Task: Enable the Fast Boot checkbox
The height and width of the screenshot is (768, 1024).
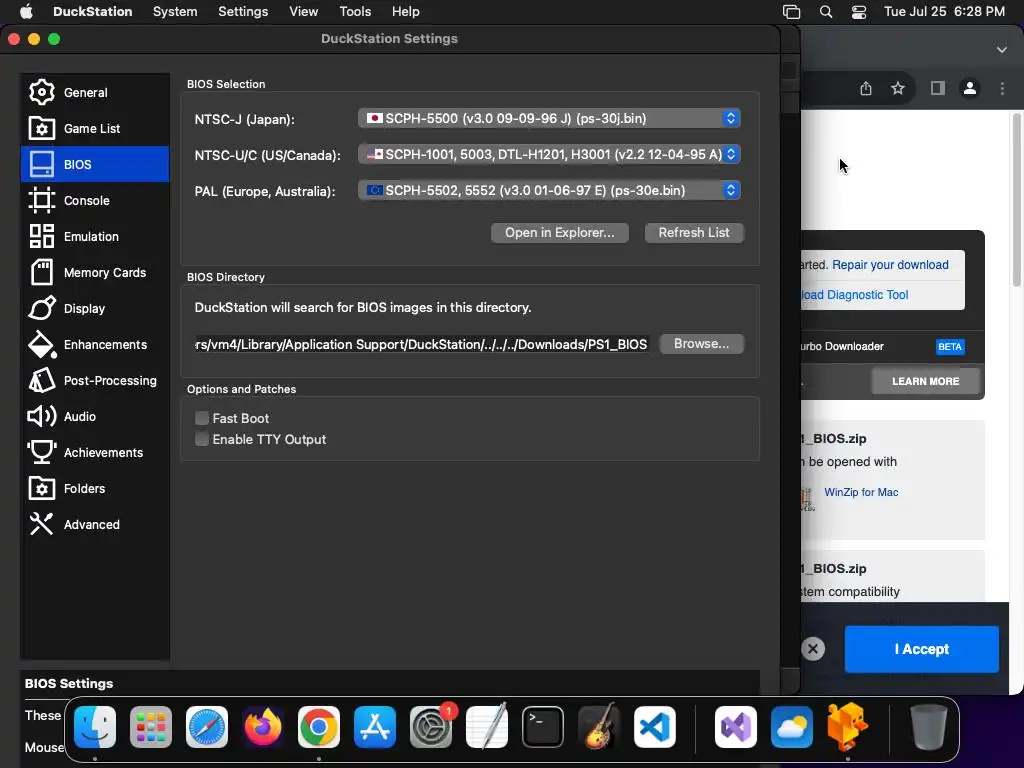Action: [x=202, y=418]
